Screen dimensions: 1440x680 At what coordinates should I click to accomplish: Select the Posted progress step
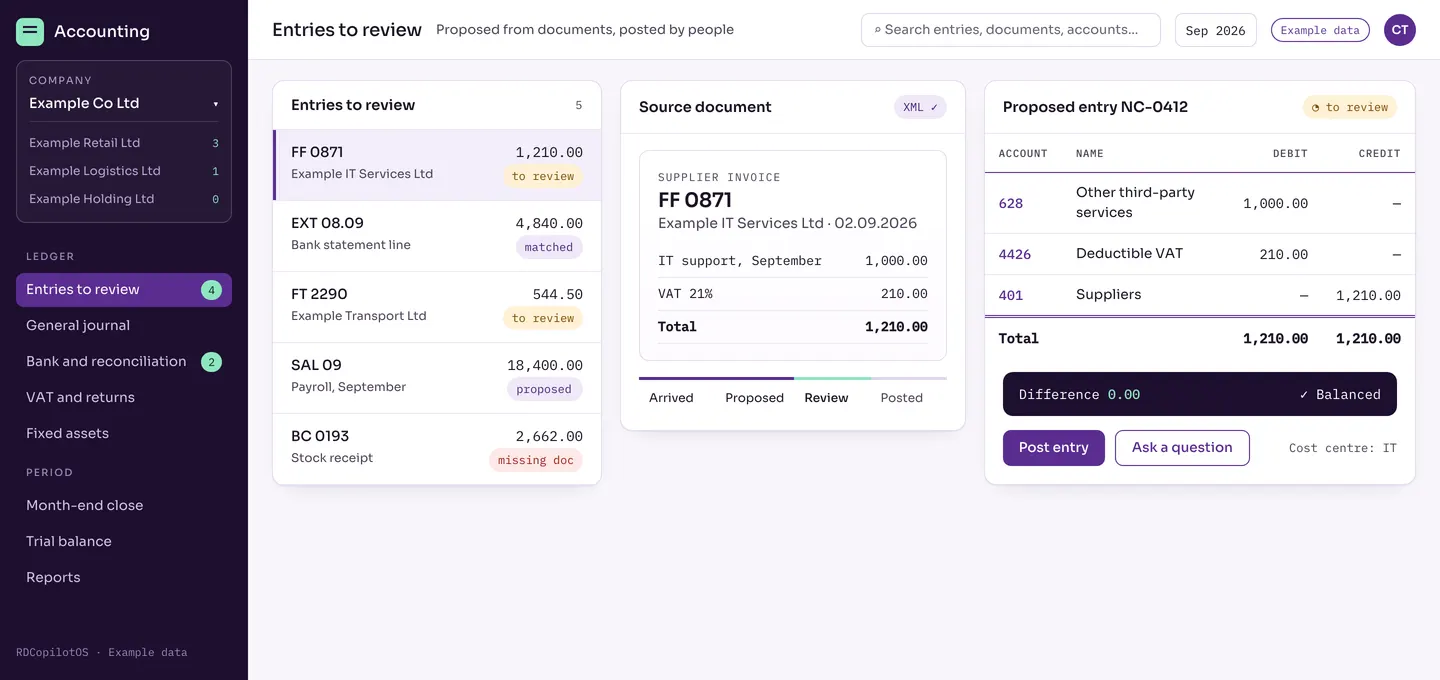pyautogui.click(x=902, y=398)
